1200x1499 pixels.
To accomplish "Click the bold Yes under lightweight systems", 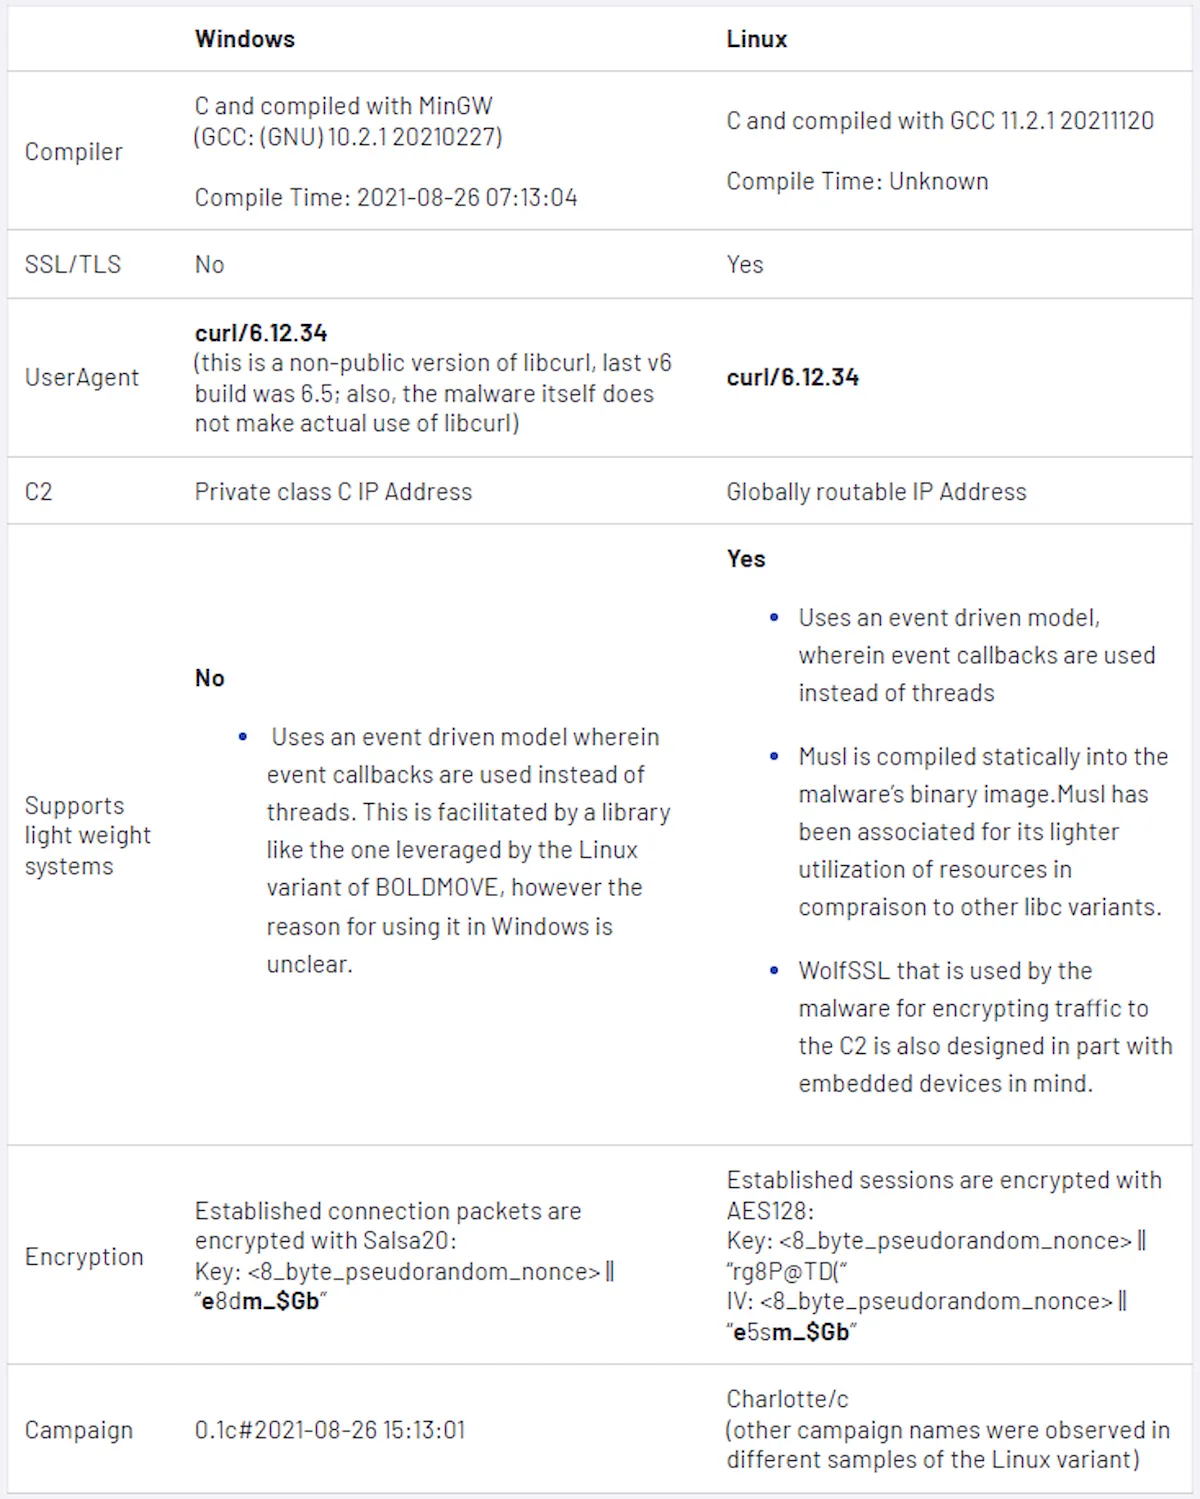I will [746, 559].
